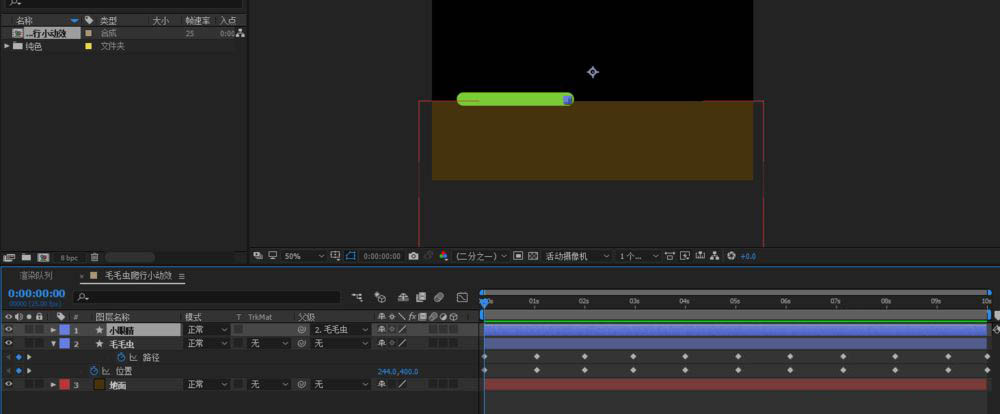Open the 活动摄像机 view dropdown
The image size is (1000, 414).
577,256
